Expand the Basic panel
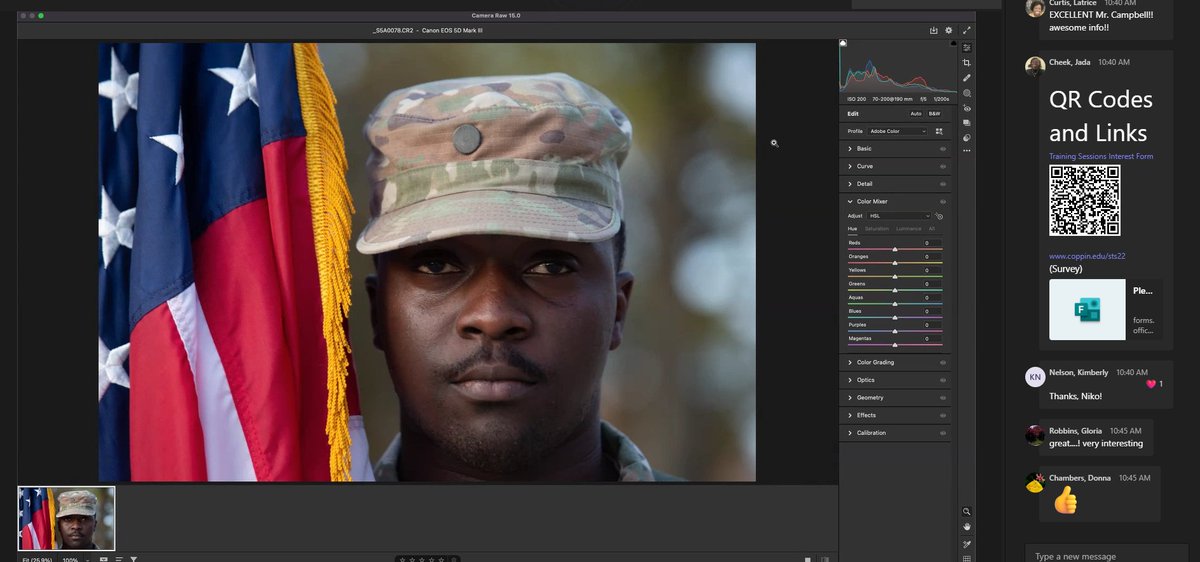1200x562 pixels. coord(850,149)
